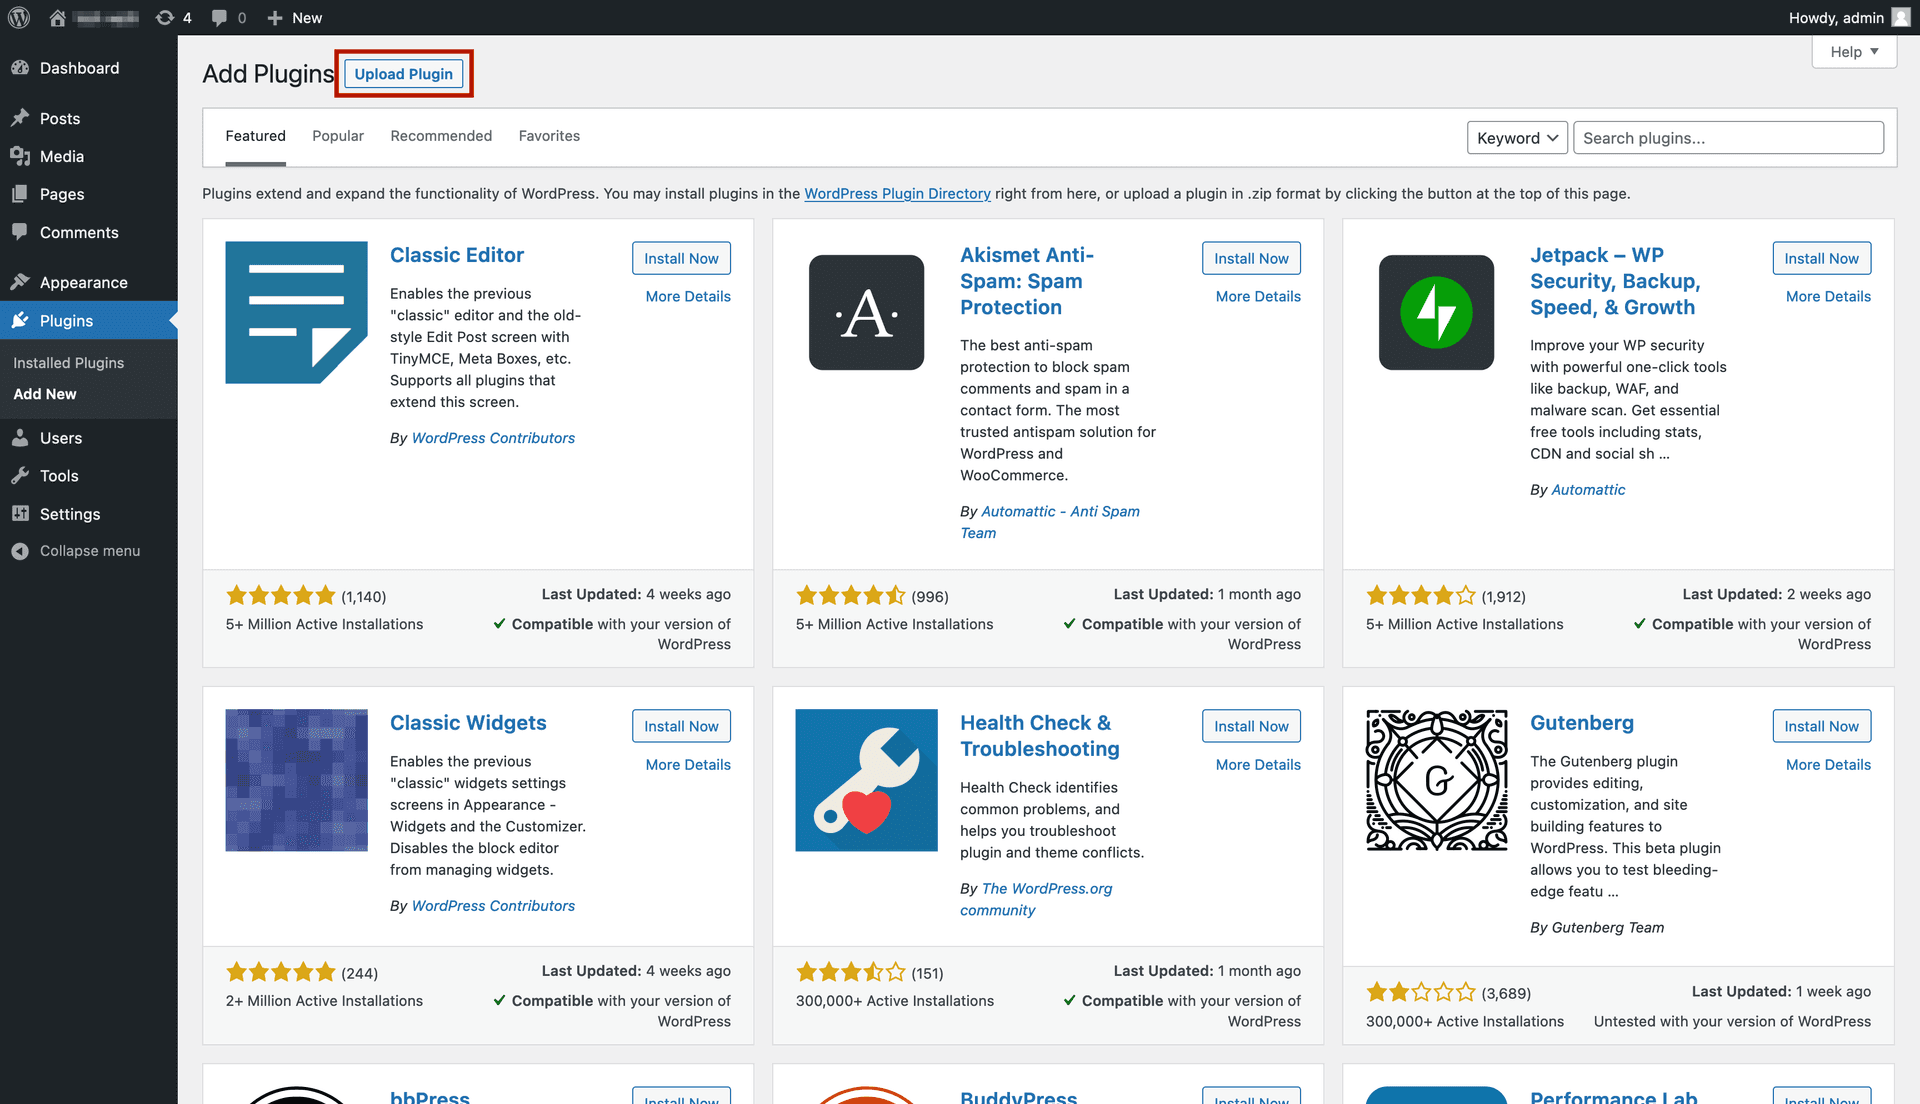Viewport: 1920px width, 1104px height.
Task: Click the Appearance menu icon
Action: (22, 281)
